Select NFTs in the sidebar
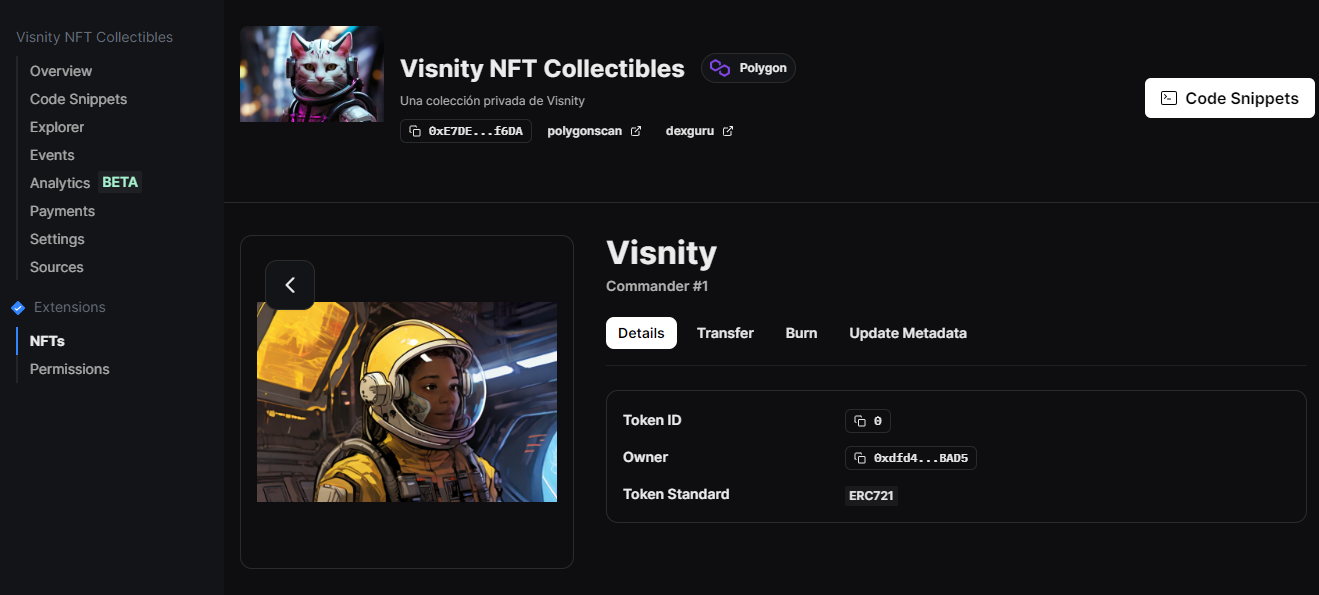 click(x=47, y=341)
